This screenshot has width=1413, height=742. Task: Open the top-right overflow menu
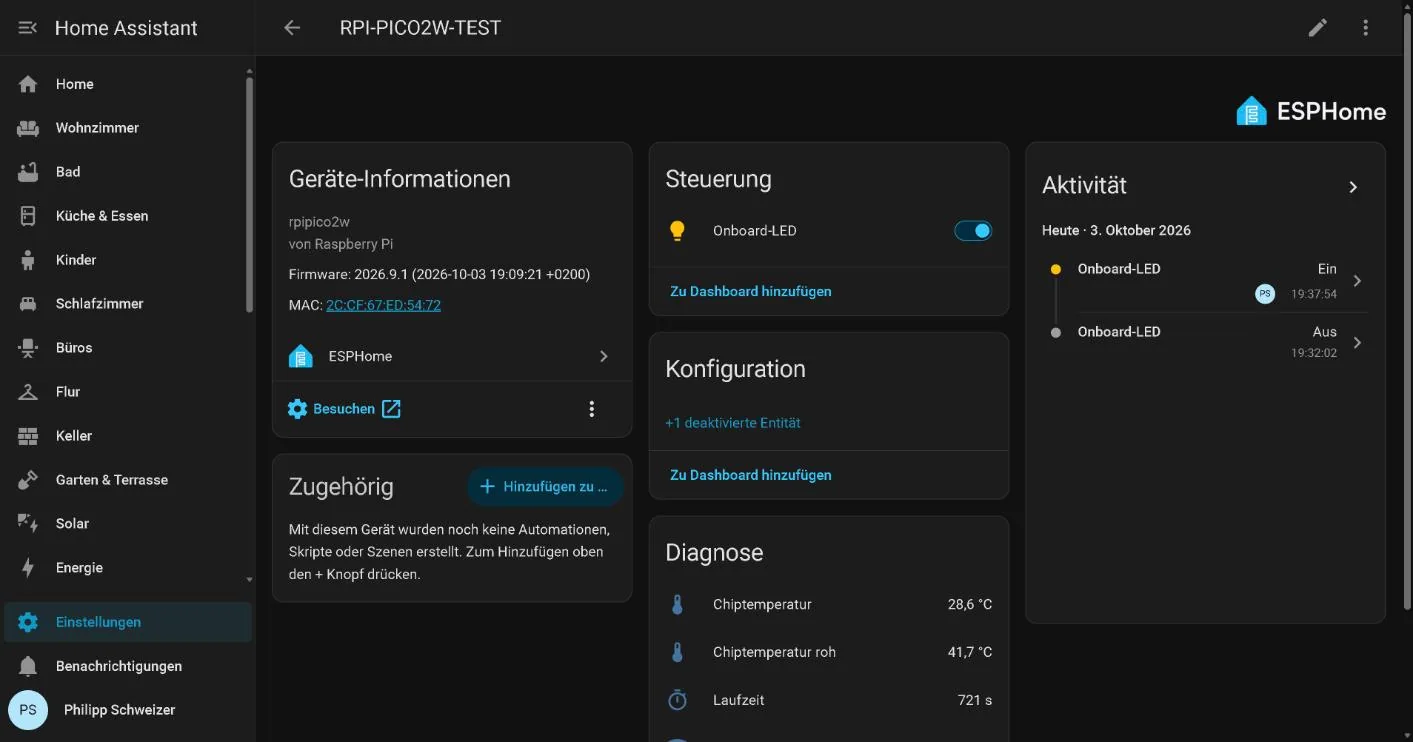(1366, 28)
